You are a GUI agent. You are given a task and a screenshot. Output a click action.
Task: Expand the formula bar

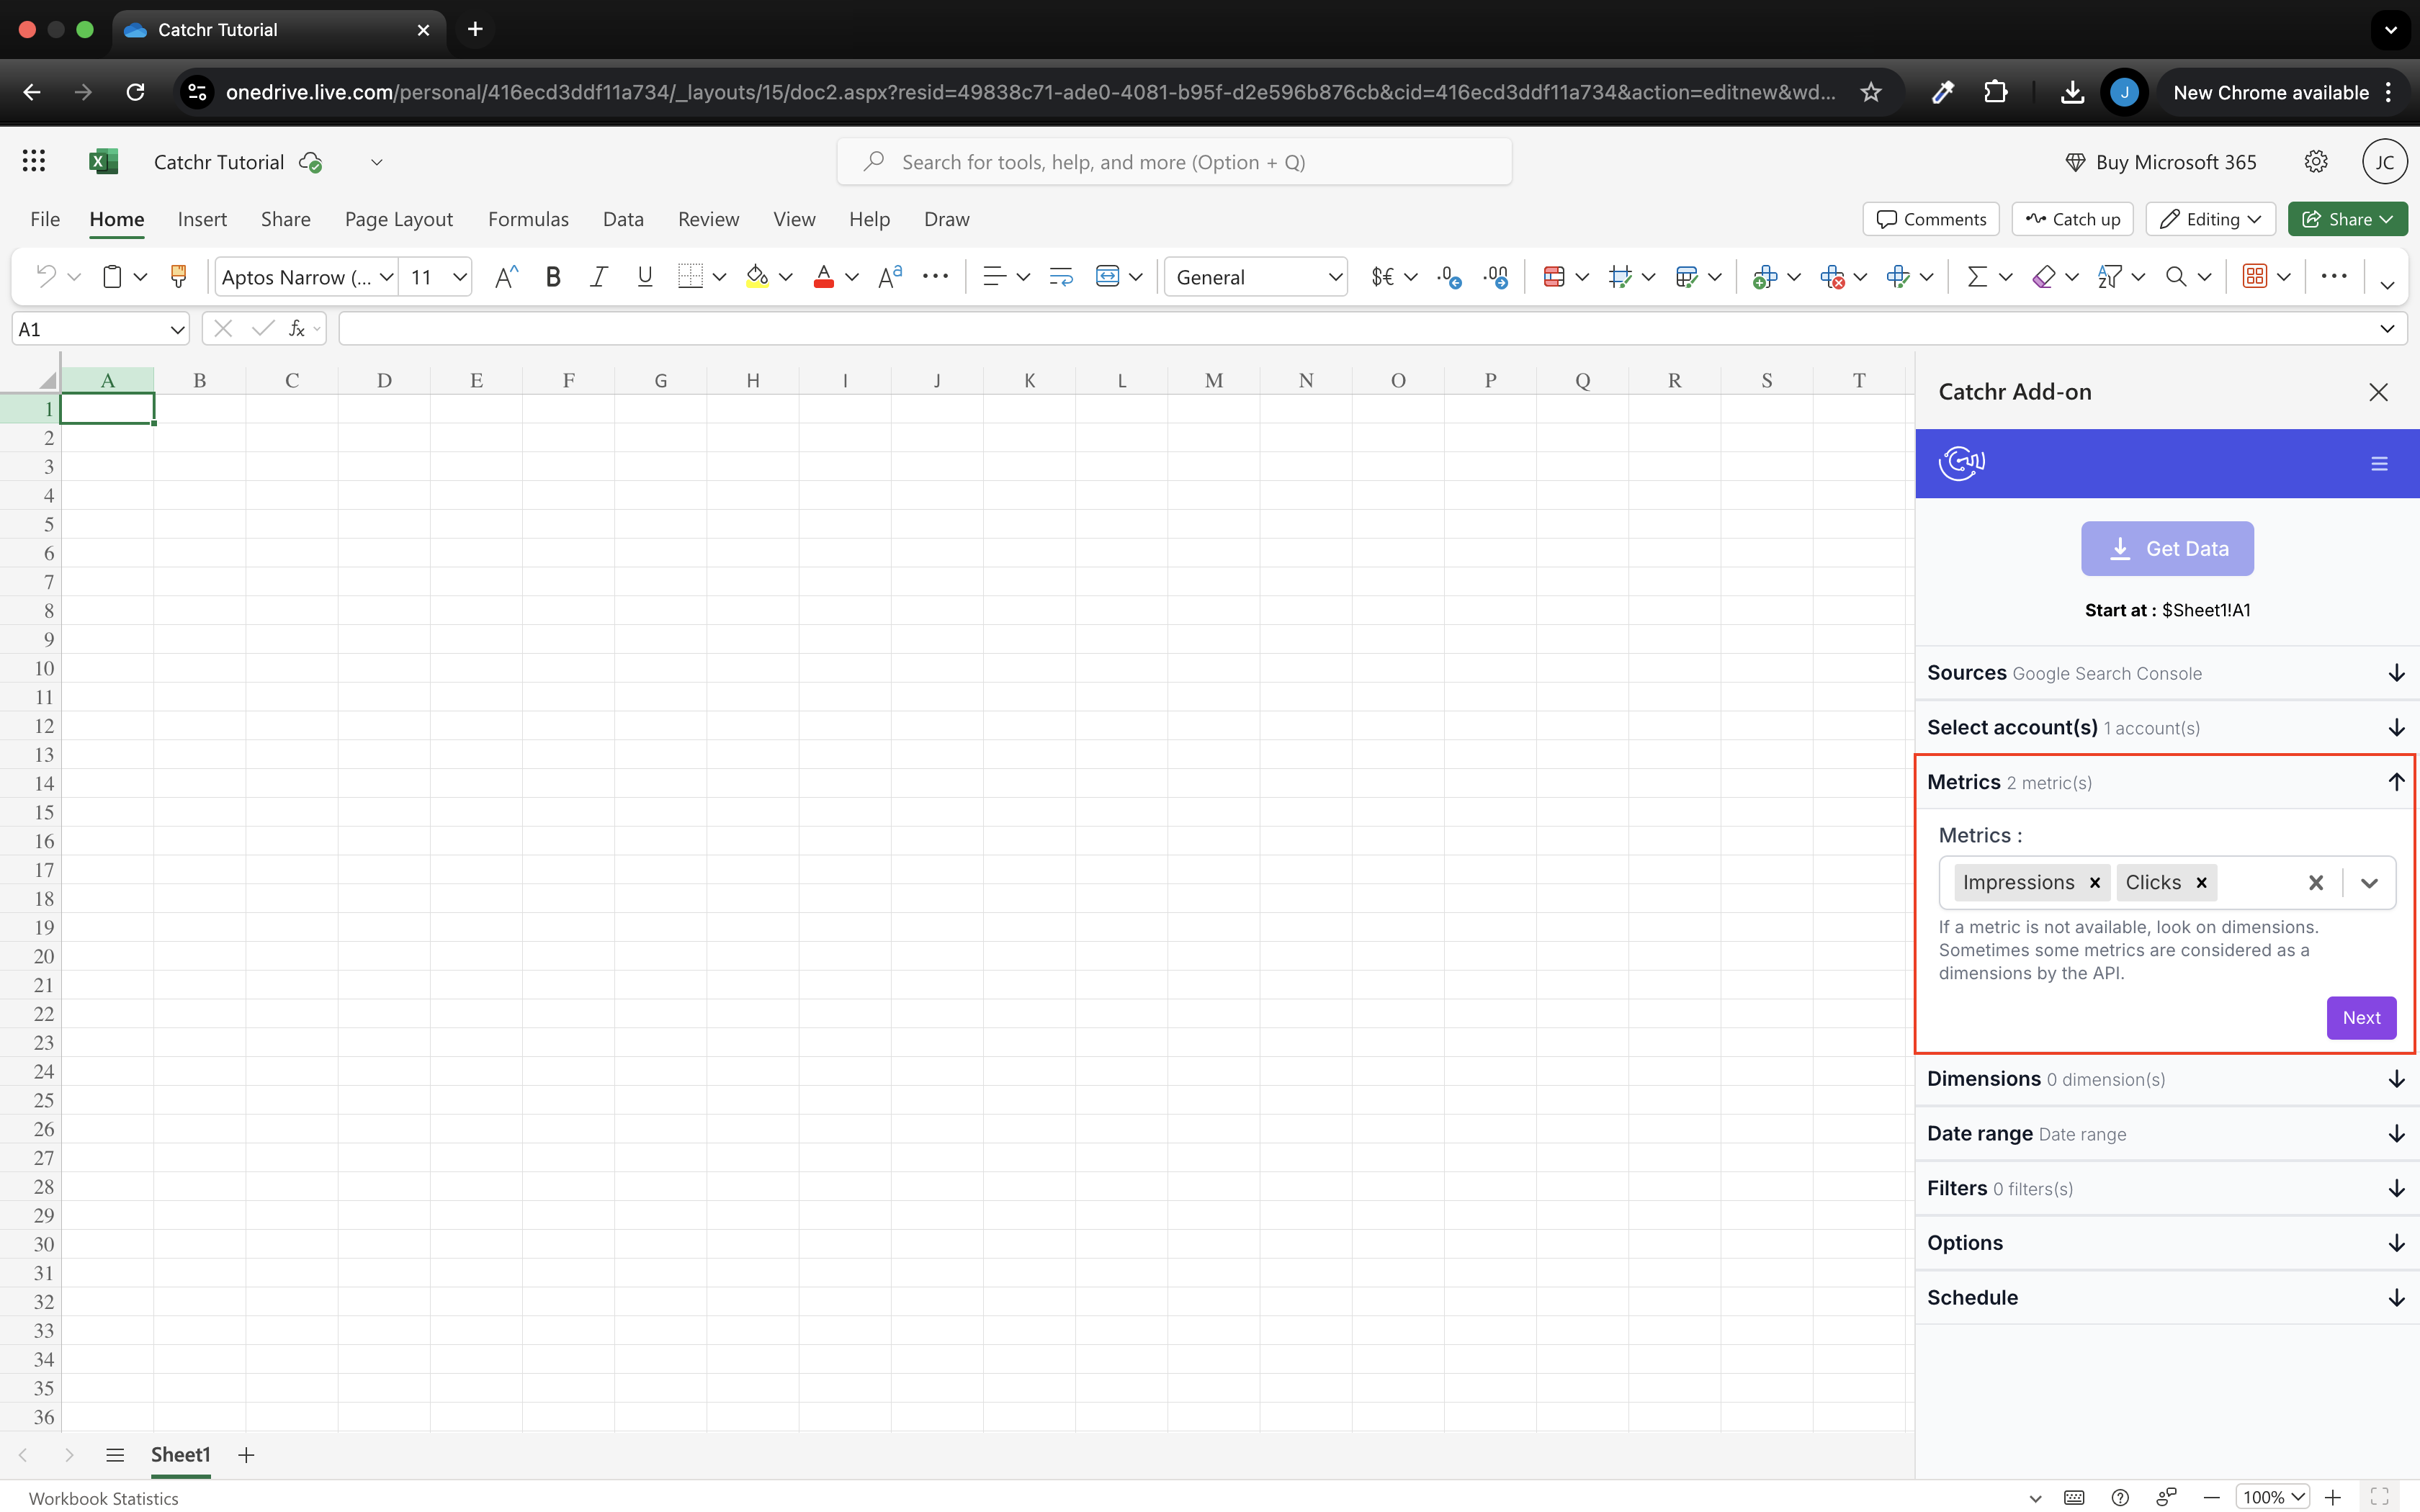point(2387,329)
